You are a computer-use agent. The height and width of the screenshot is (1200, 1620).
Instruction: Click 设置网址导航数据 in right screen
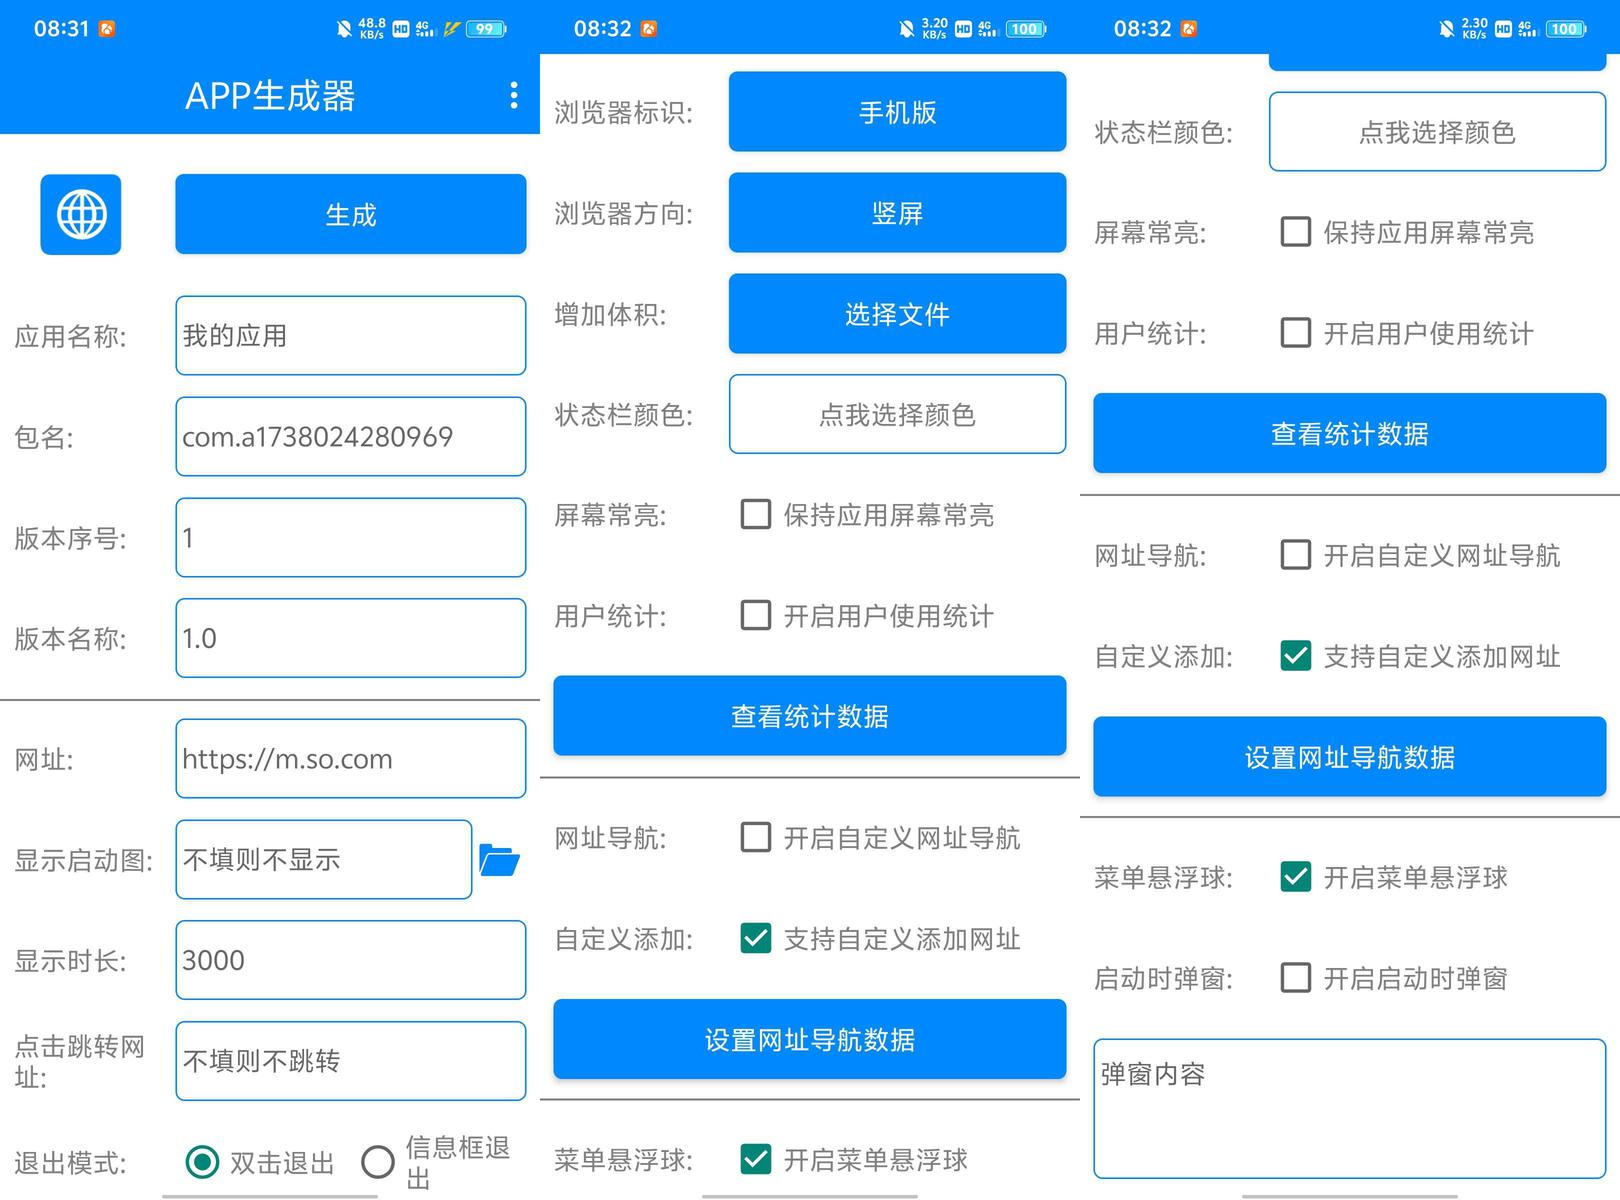[1350, 757]
